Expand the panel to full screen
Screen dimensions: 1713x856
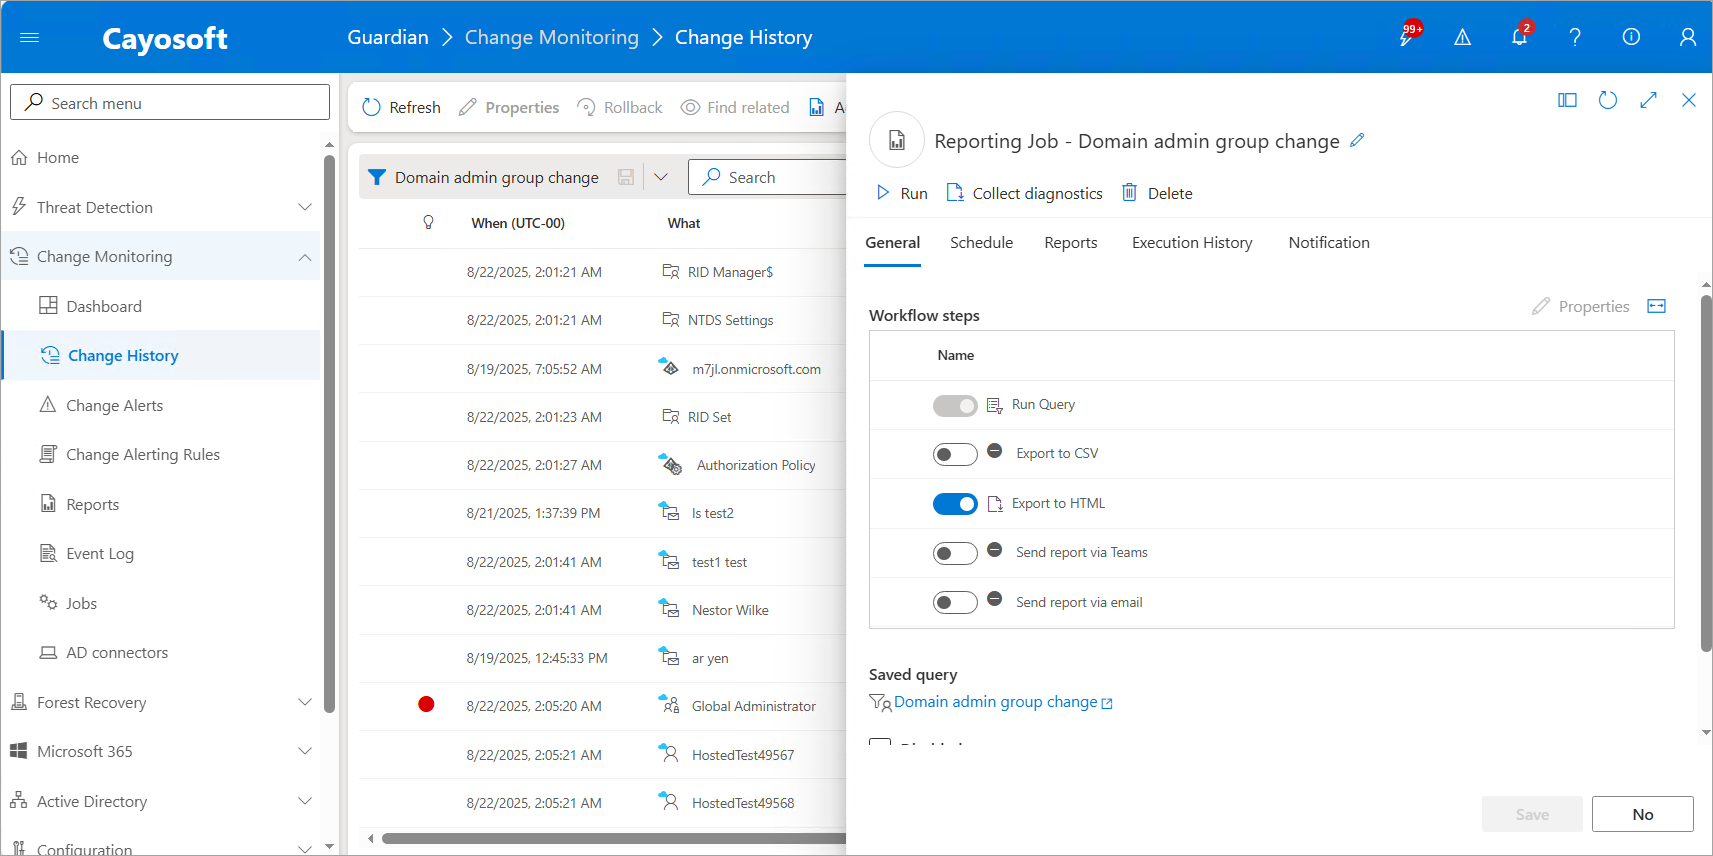click(1648, 100)
